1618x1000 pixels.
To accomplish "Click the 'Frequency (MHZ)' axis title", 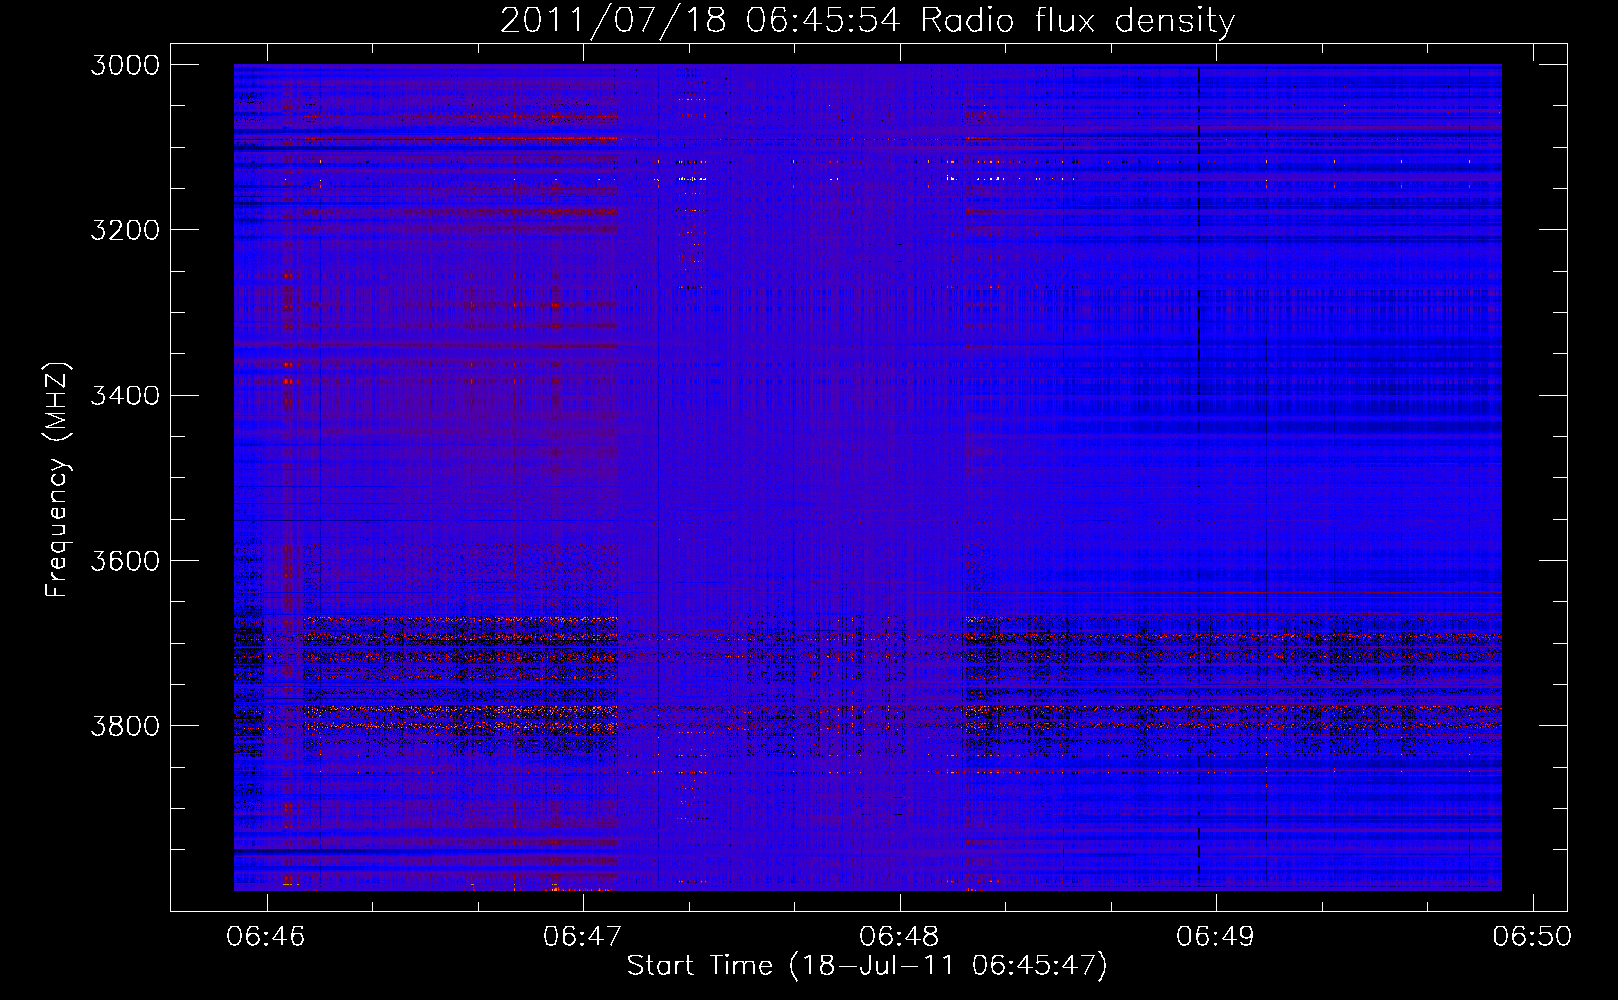I will tap(58, 480).
